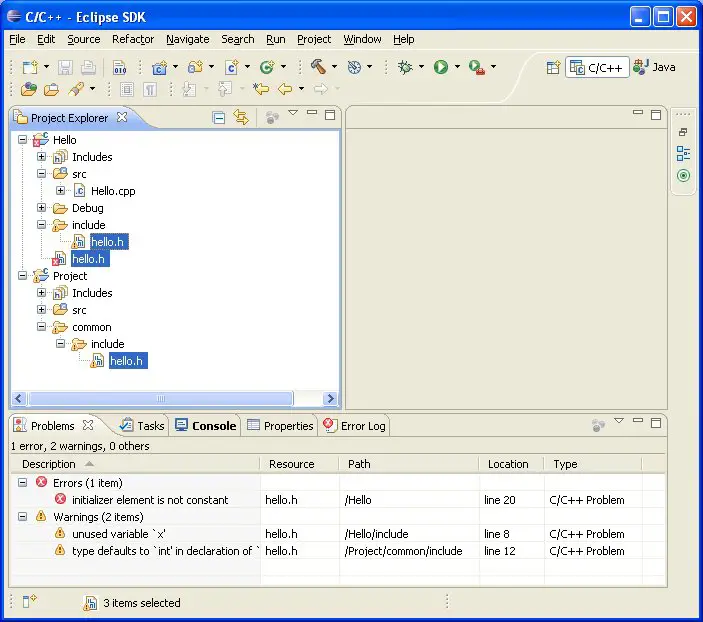Click the green Run button icon
This screenshot has height=622, width=703.
(x=440, y=67)
